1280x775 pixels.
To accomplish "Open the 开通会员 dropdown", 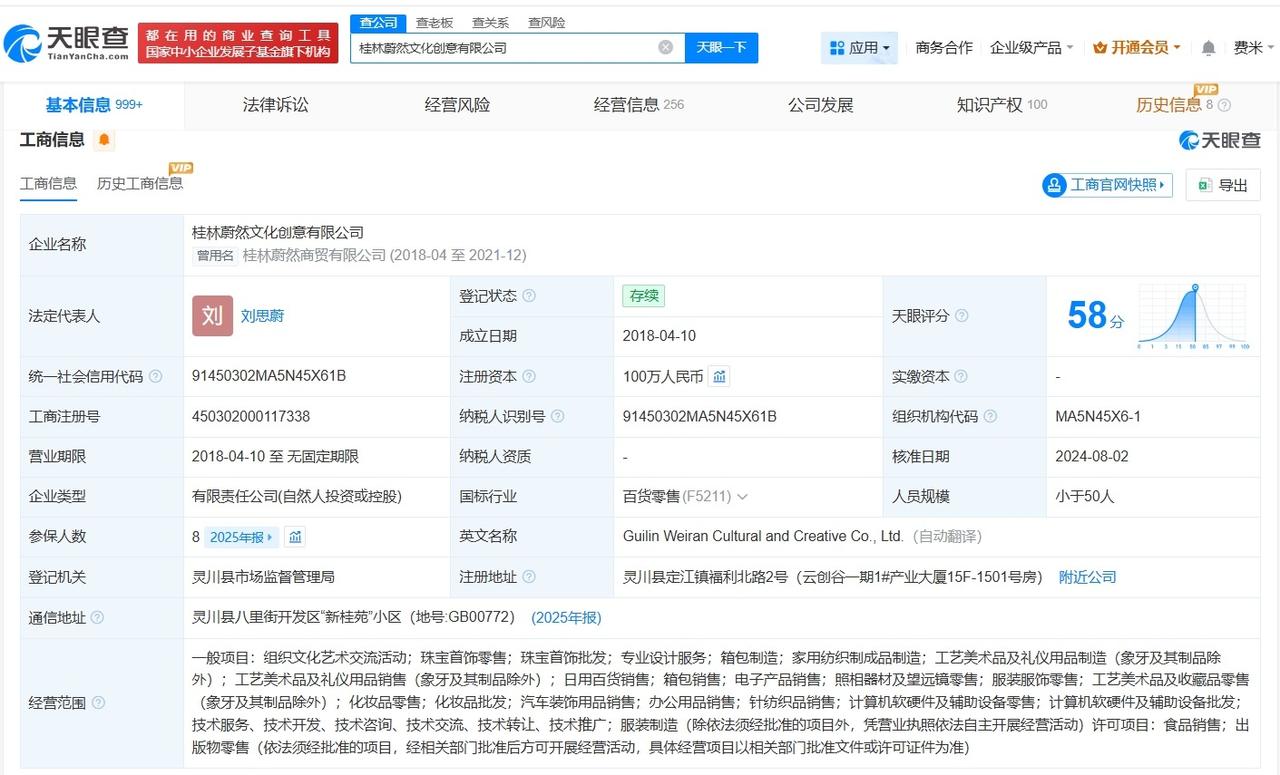I will click(x=1137, y=47).
